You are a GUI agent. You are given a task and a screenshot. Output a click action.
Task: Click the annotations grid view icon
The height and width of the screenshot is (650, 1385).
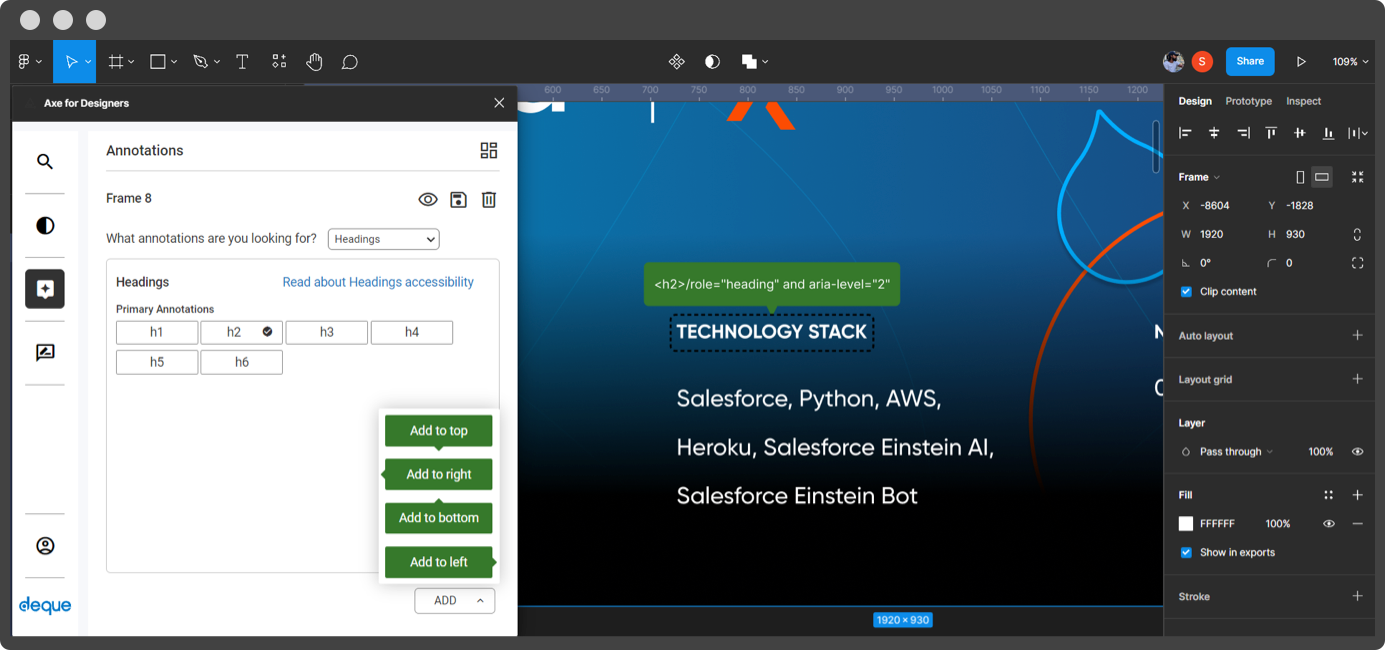[x=489, y=151]
